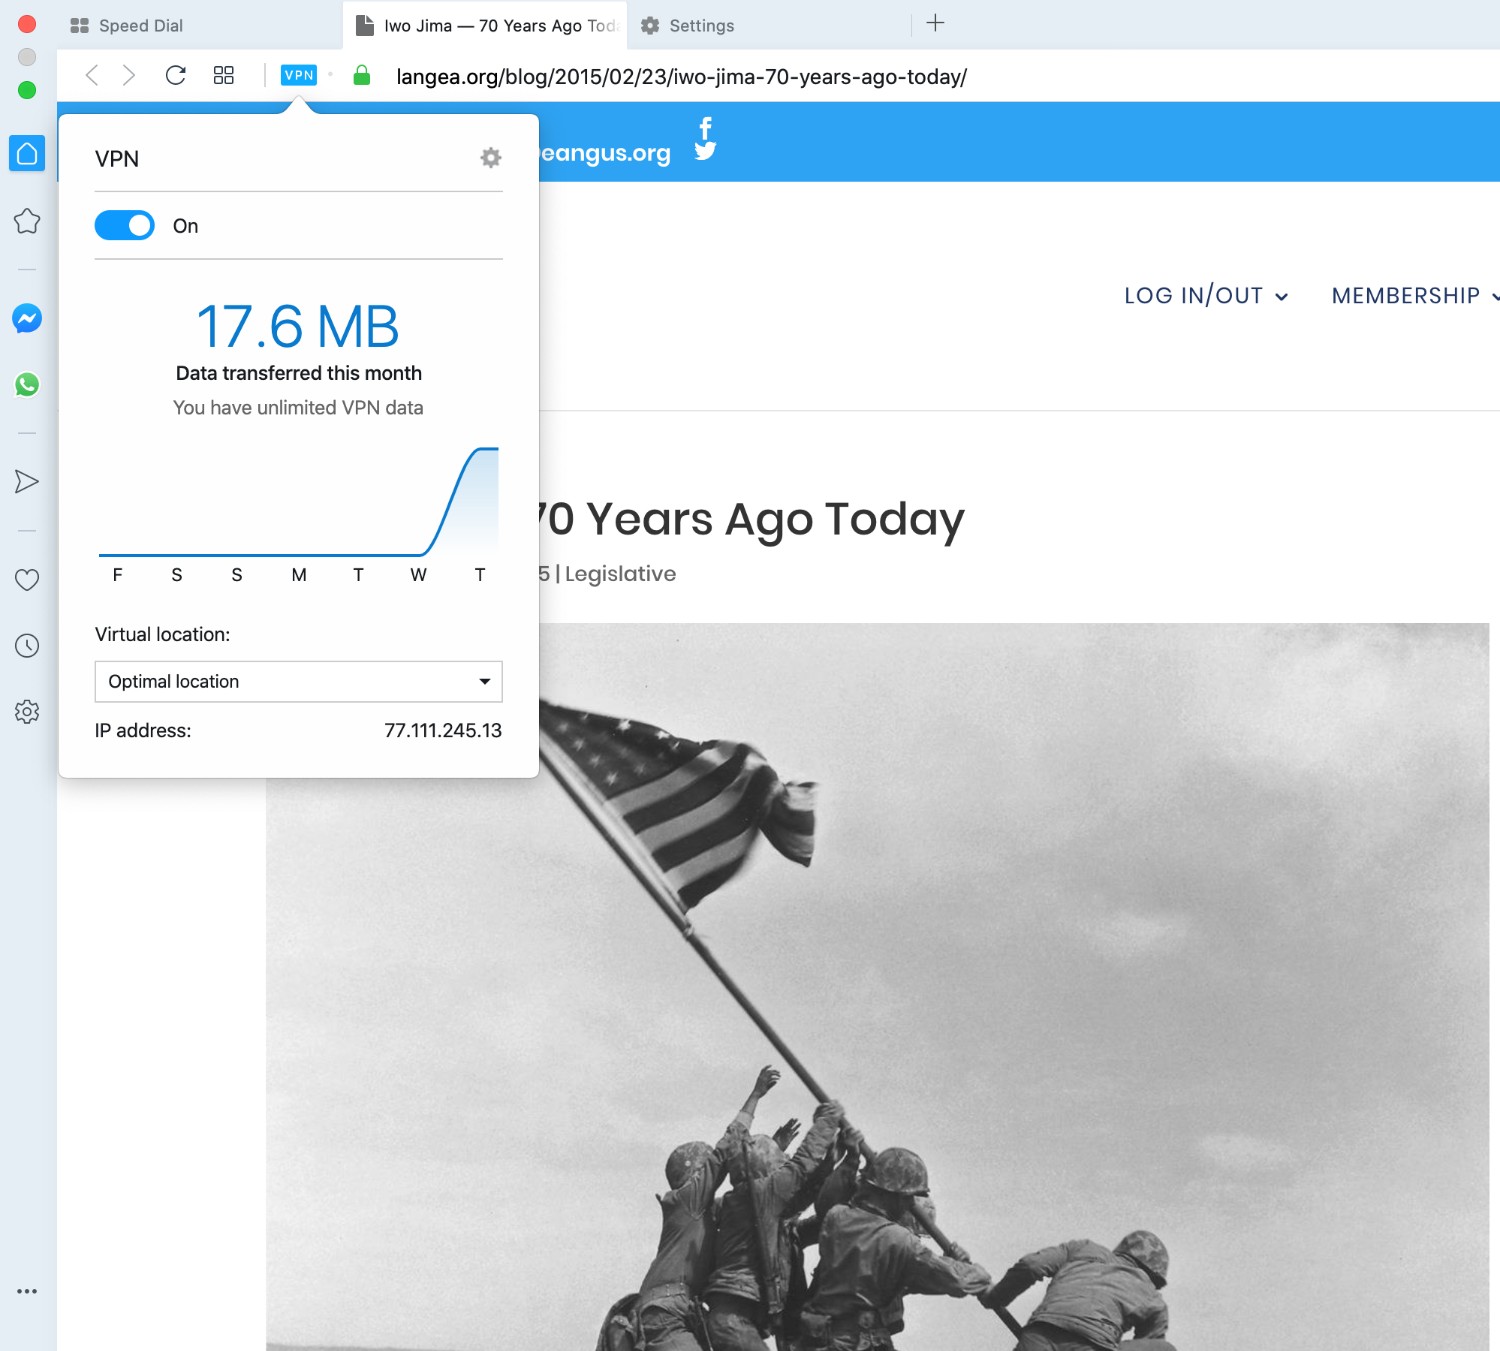Open the Legislative category link
Screen dimensions: 1500x1351
click(x=620, y=574)
